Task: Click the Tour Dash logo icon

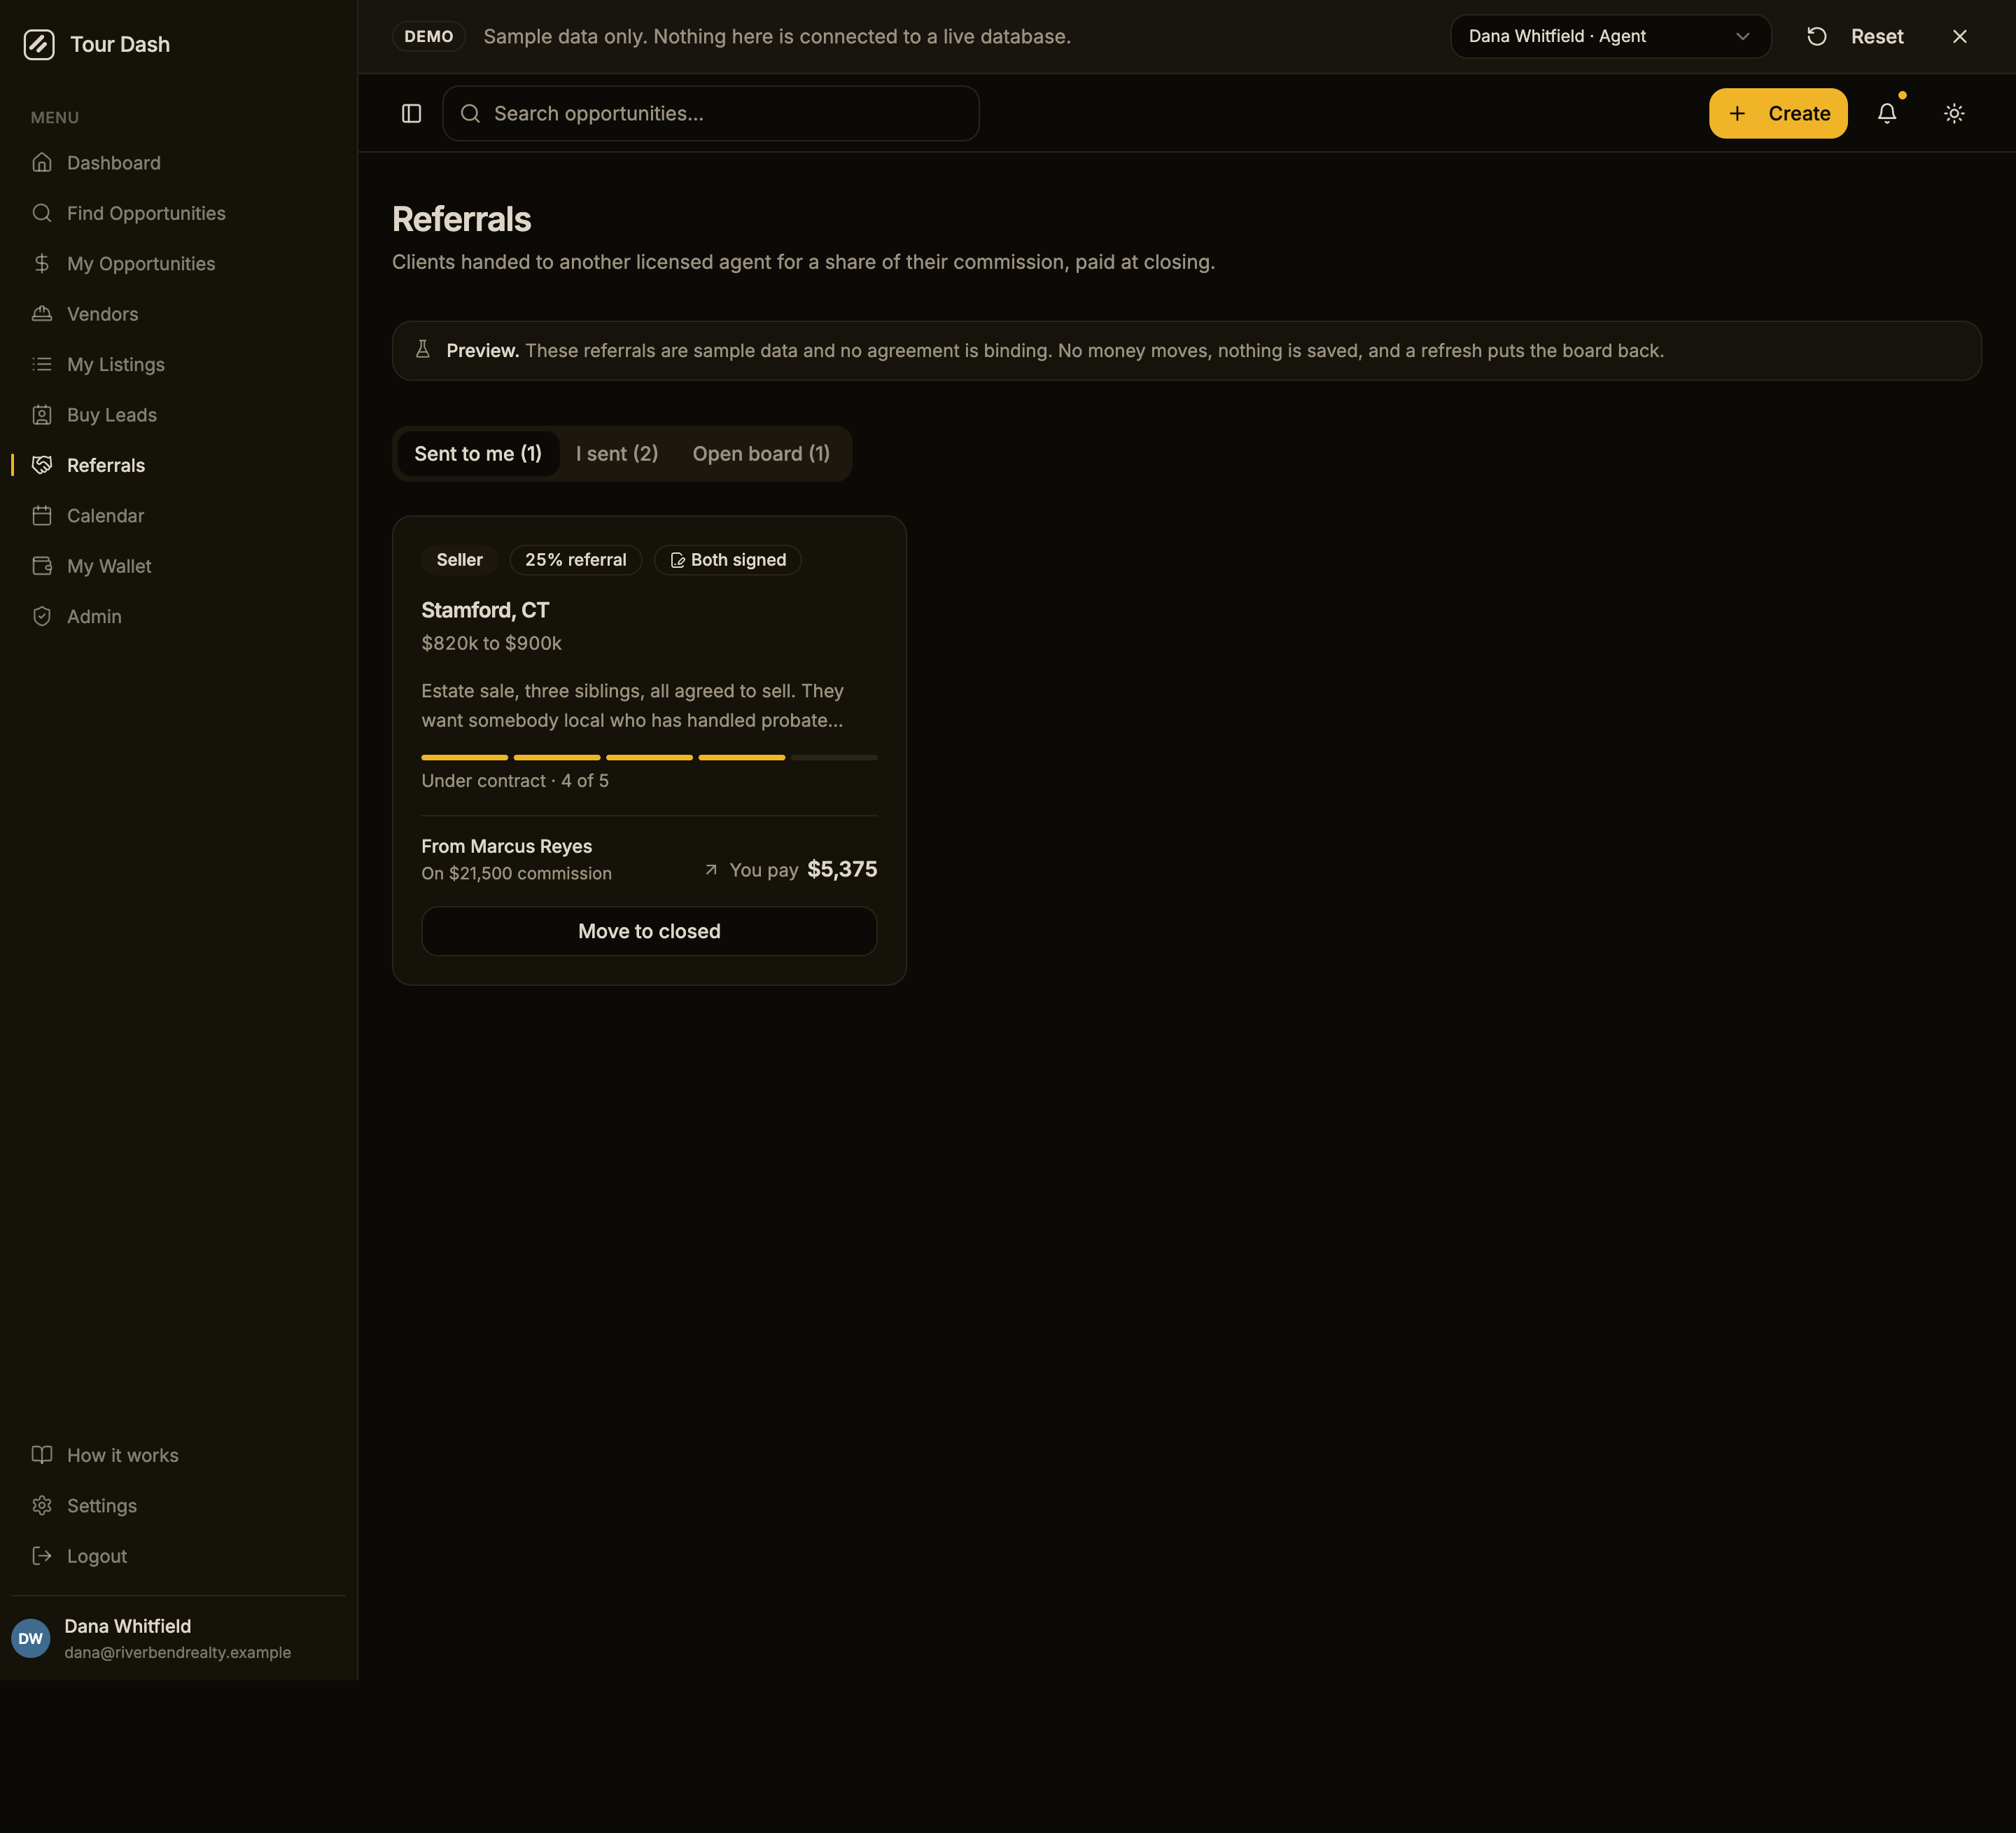Action: click(39, 44)
